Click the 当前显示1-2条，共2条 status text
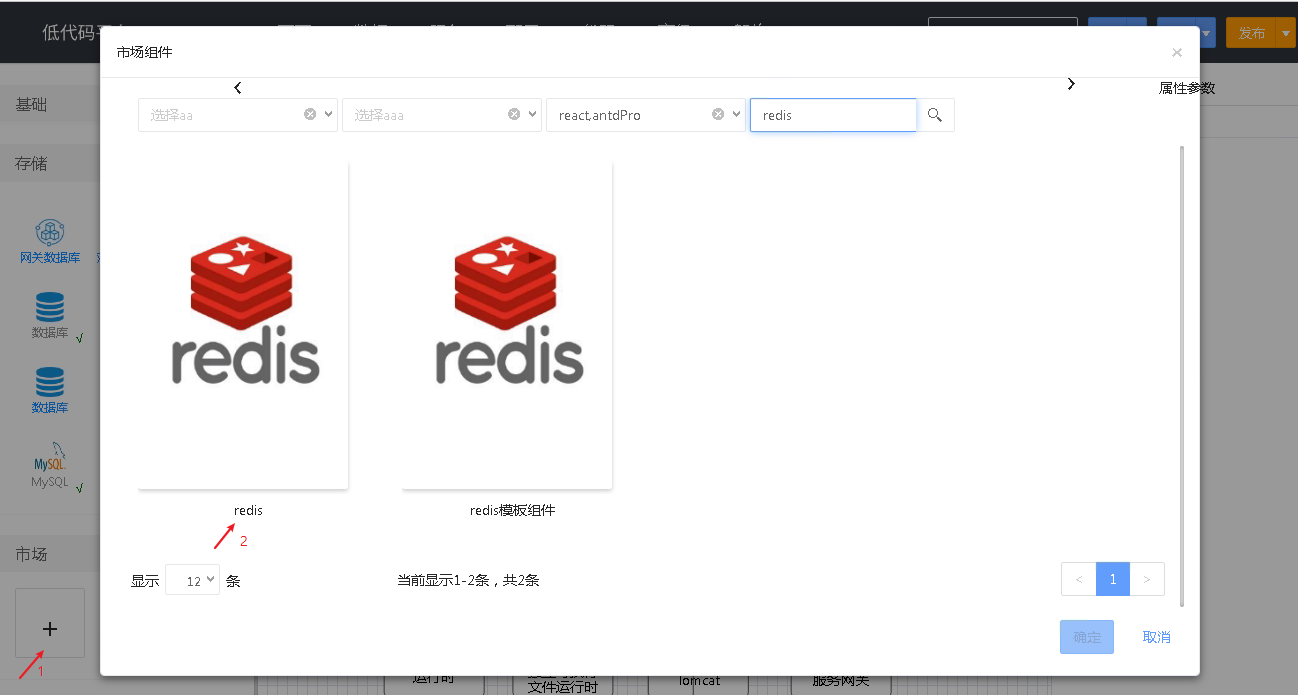The height and width of the screenshot is (695, 1298). pos(468,580)
